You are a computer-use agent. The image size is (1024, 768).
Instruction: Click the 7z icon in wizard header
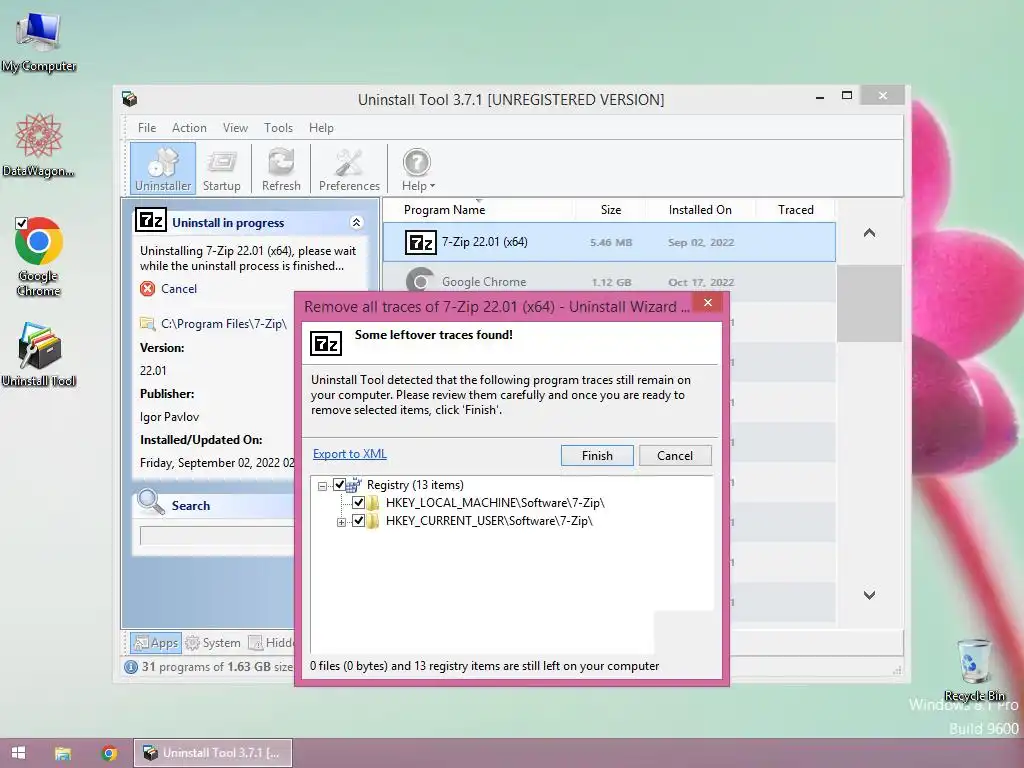[326, 343]
